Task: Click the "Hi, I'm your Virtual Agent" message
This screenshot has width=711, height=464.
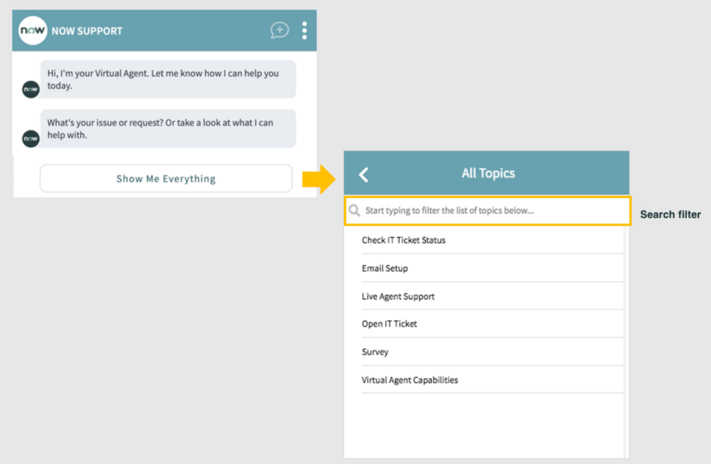Action: [x=168, y=79]
